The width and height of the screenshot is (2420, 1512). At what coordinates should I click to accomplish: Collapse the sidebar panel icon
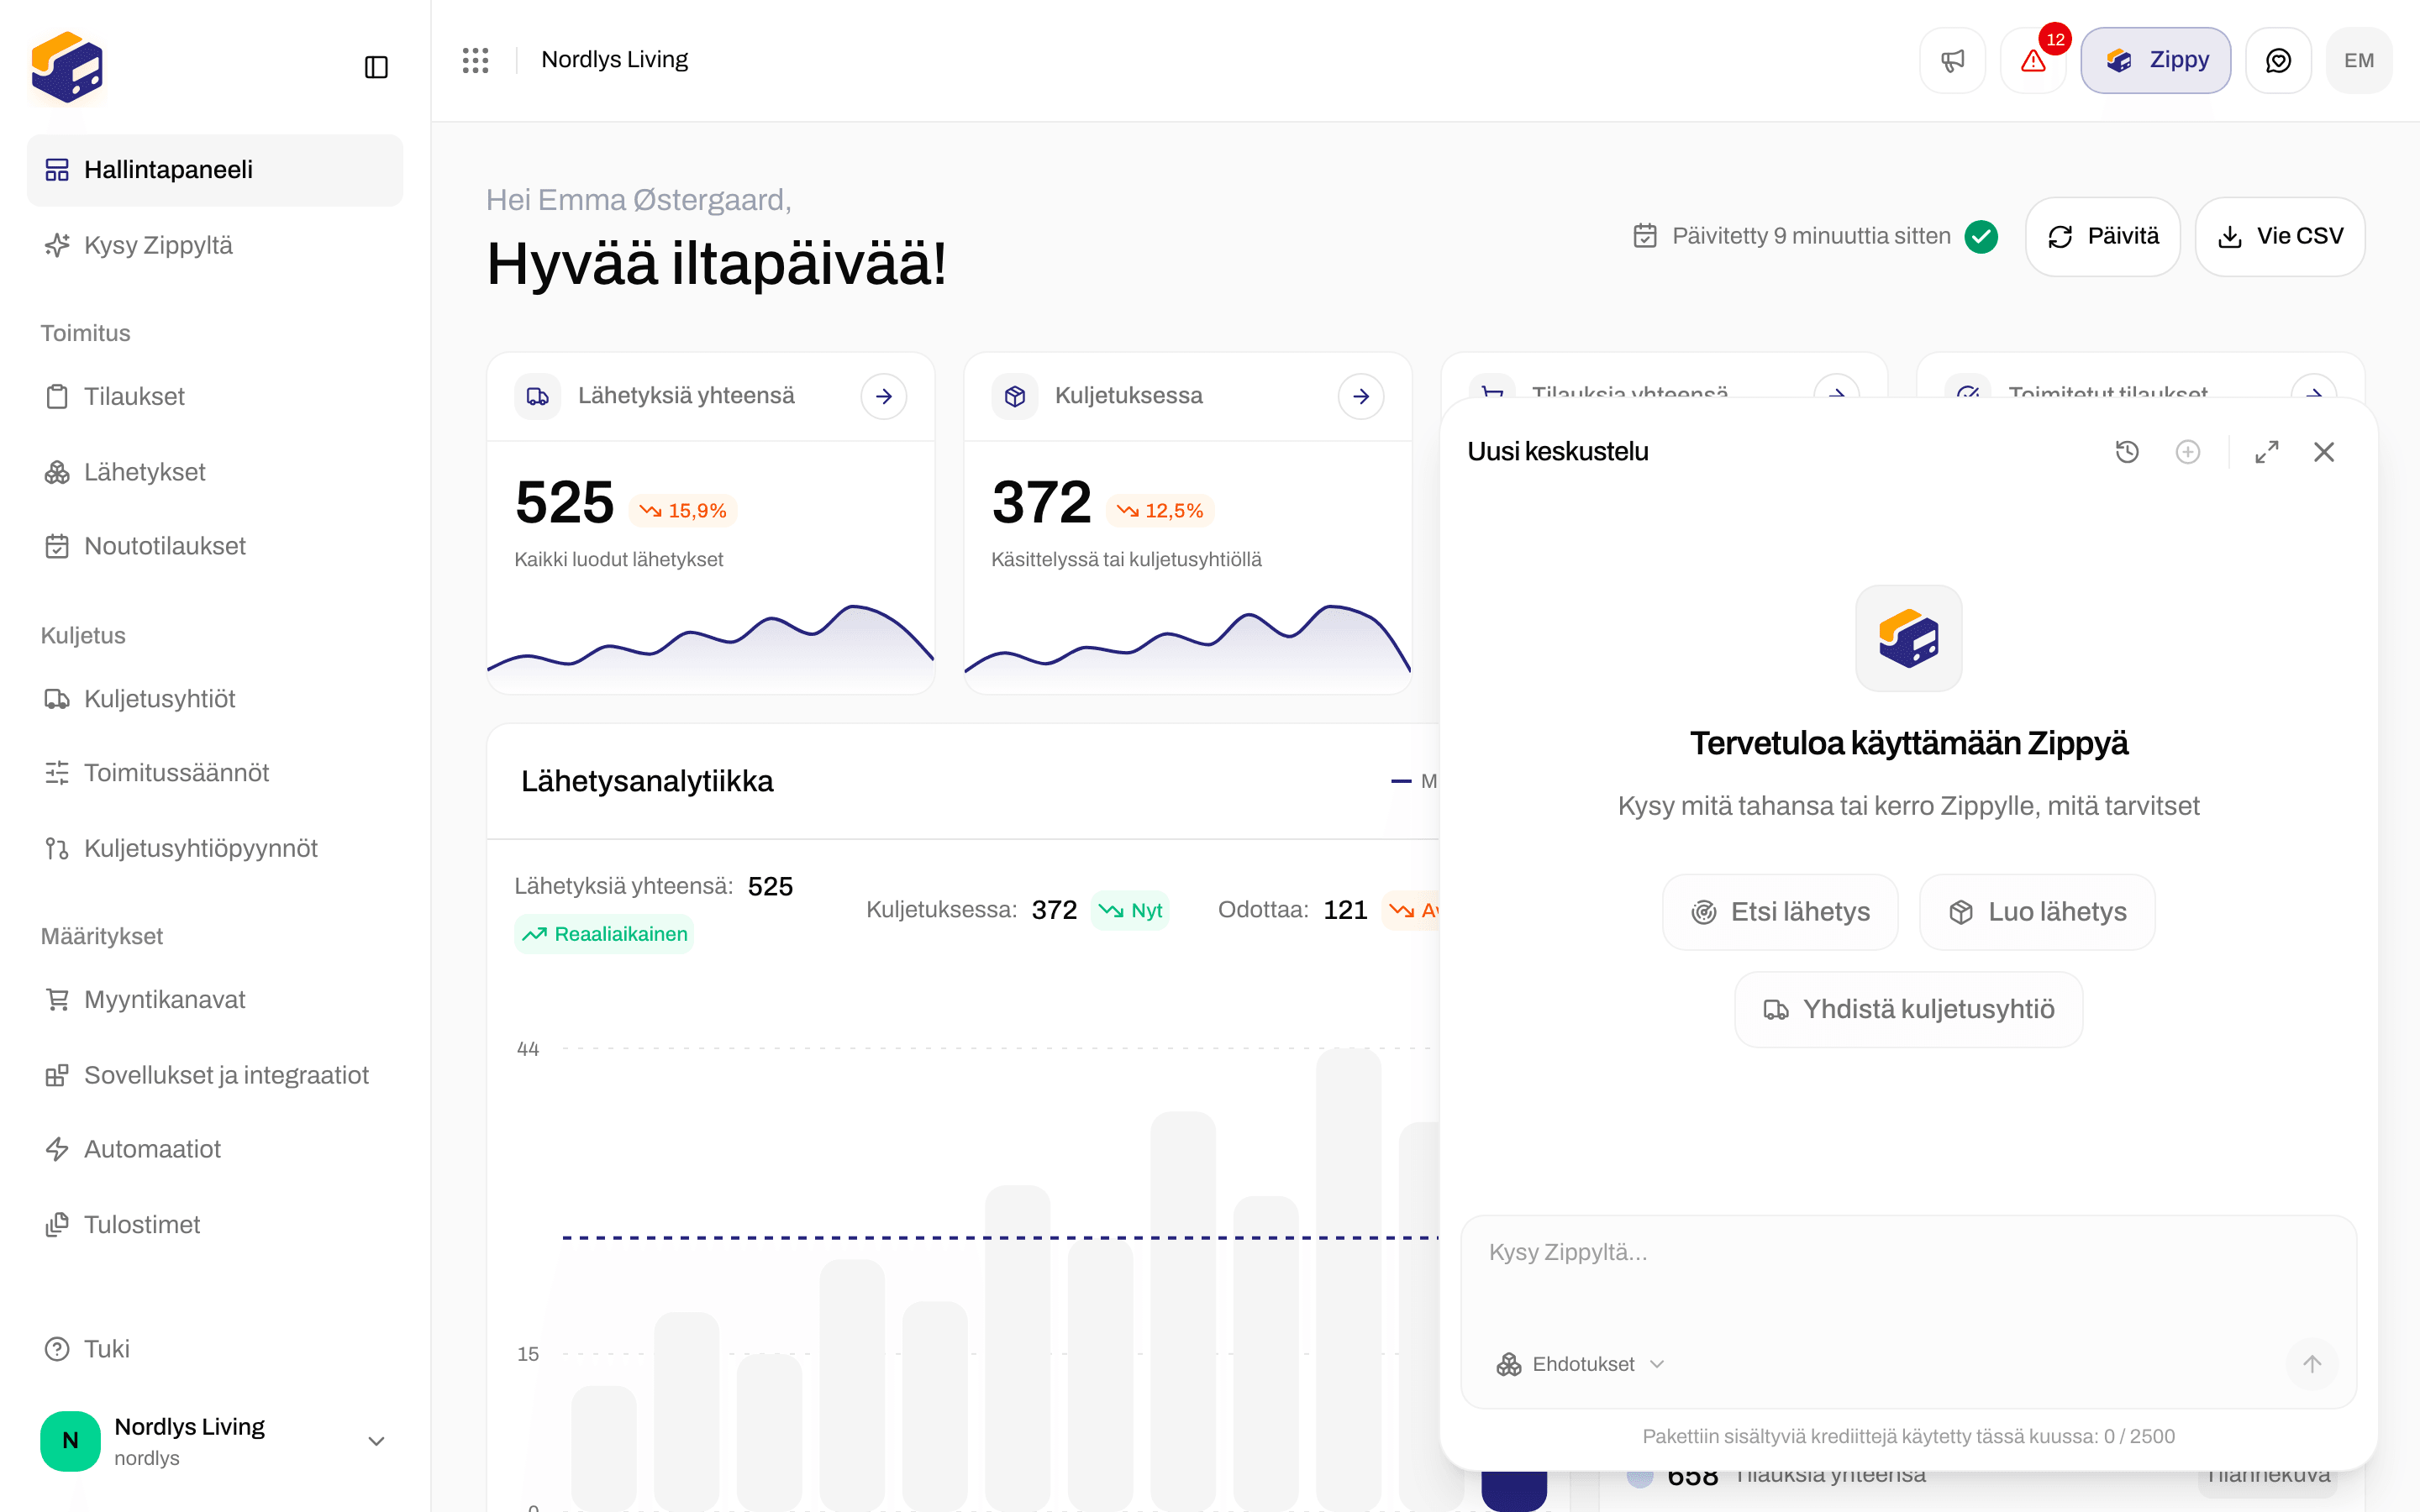376,67
